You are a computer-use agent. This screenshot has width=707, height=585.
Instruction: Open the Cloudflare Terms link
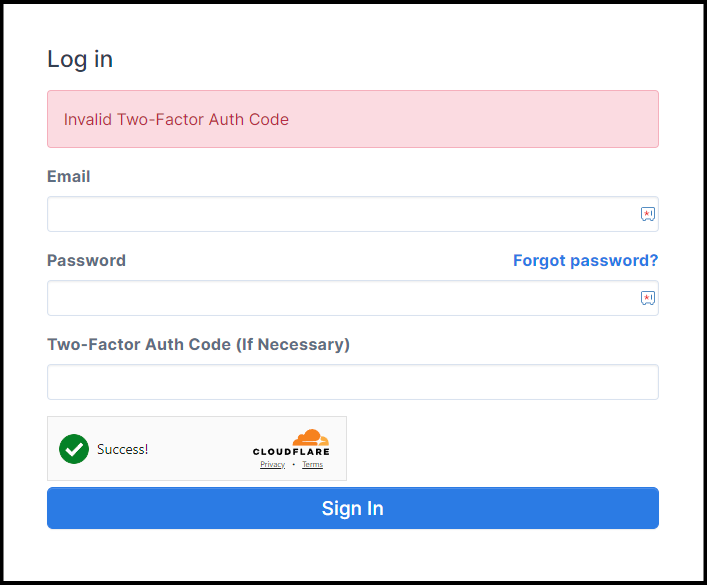(312, 465)
